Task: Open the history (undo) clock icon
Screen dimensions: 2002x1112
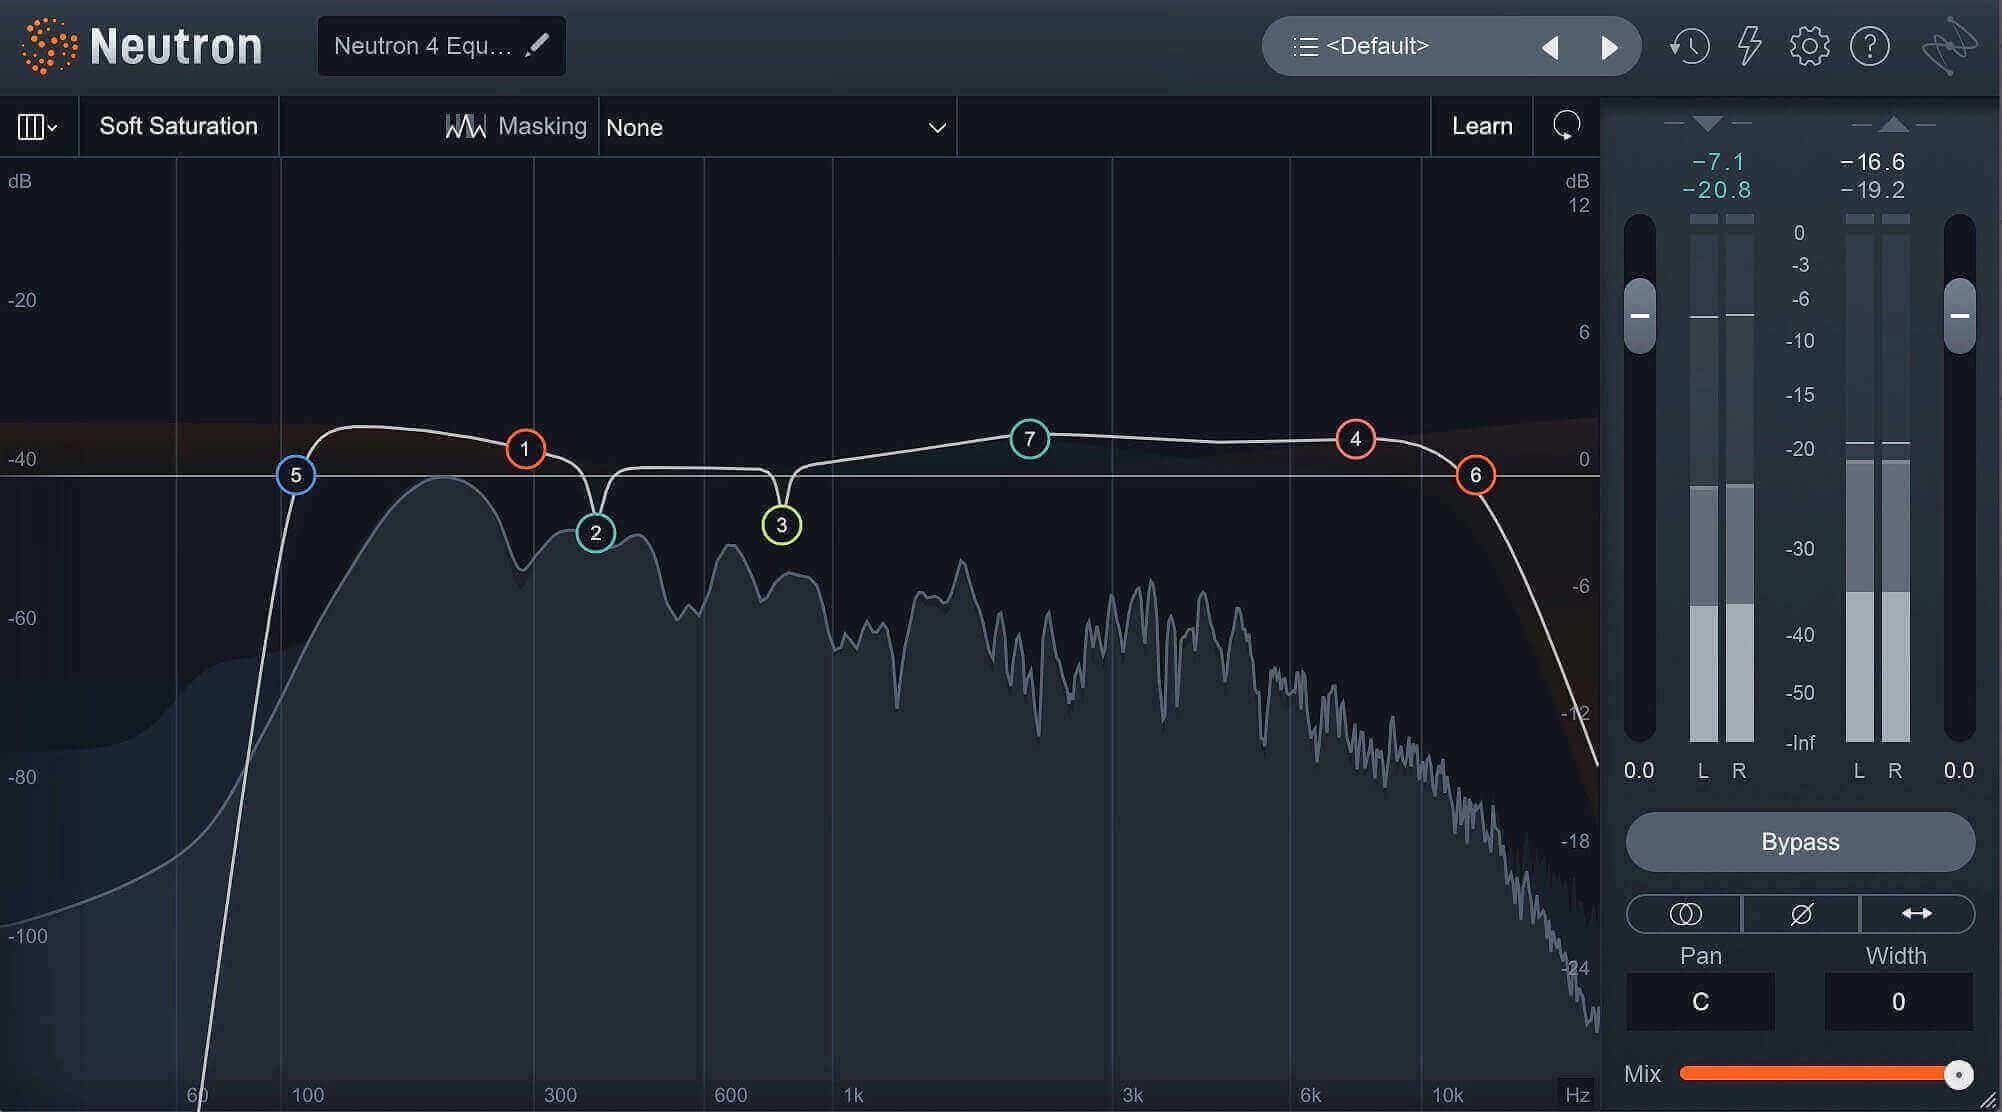Action: tap(1690, 46)
